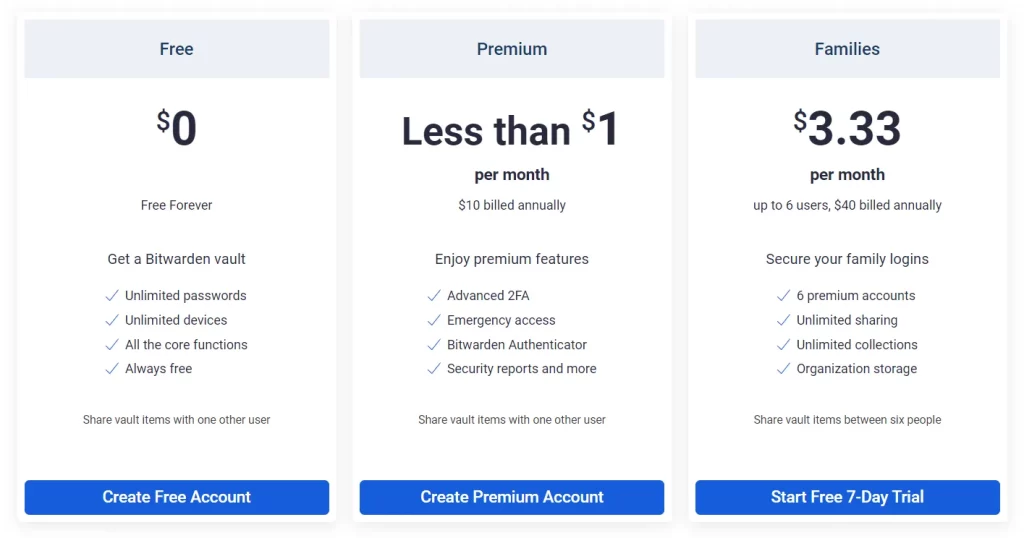Click the checkmark next to Security reports and more
Viewport: 1024px width, 538px height.
[x=434, y=369]
